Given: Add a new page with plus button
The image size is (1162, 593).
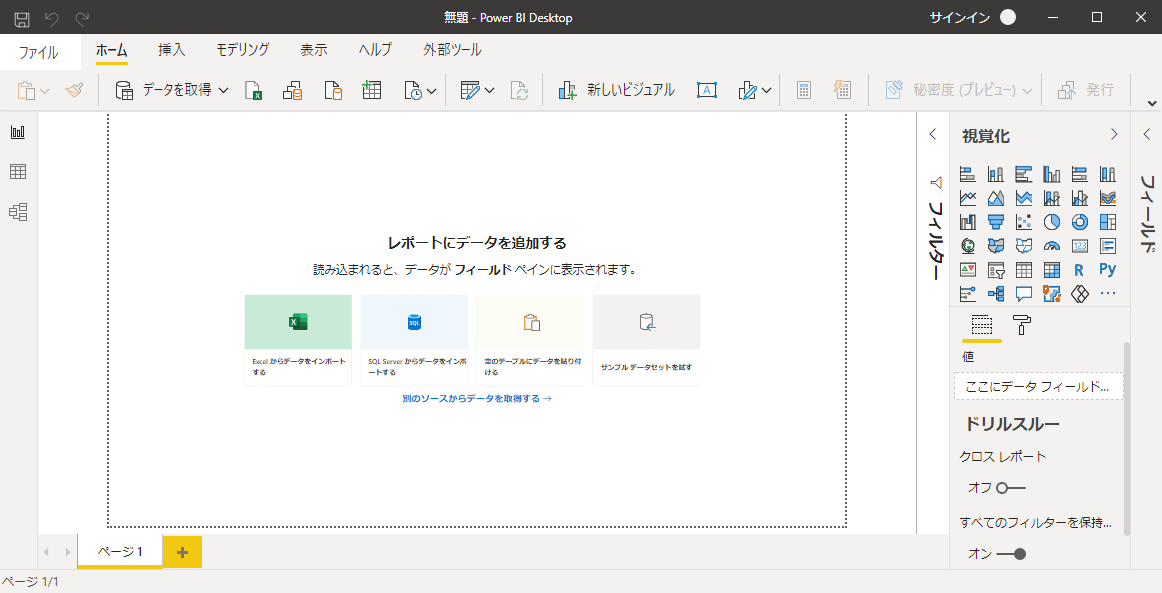Looking at the screenshot, I should click(x=182, y=552).
